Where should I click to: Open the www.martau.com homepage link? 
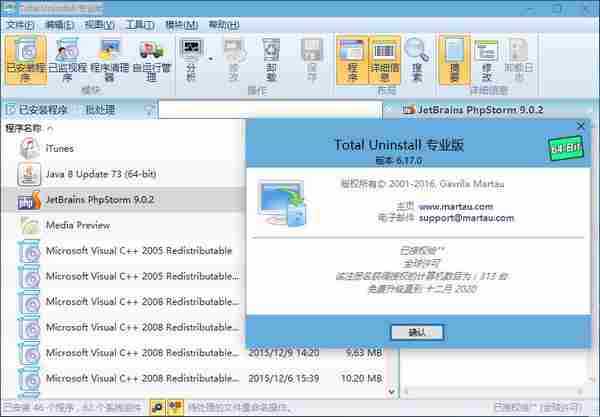click(456, 207)
